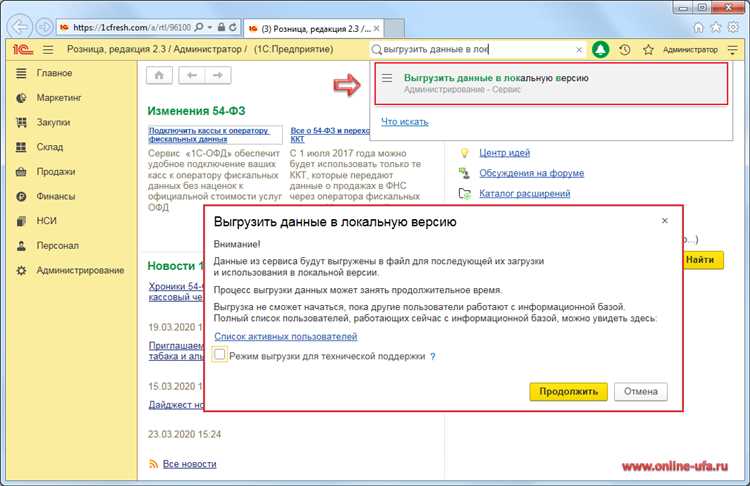Open the service settings menu icon at far right
Screen dimensions: 750x486
coord(732,49)
